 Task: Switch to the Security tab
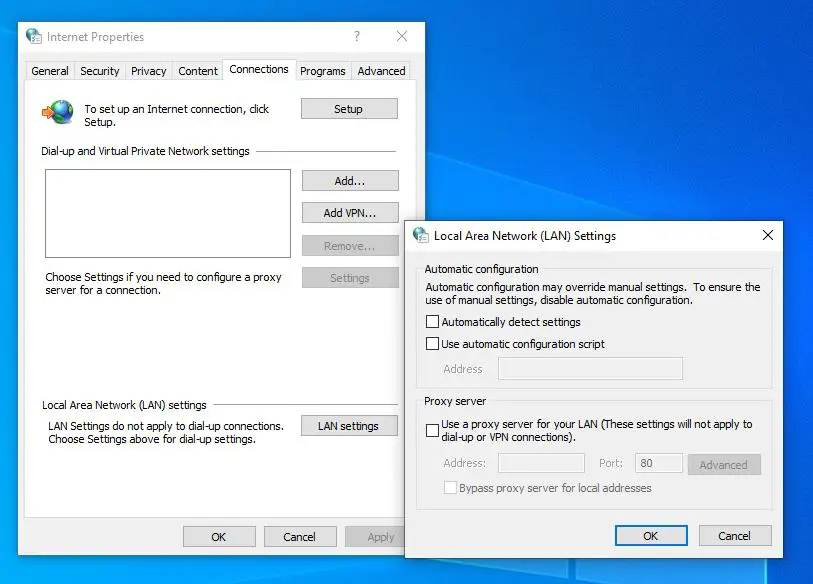coord(99,71)
